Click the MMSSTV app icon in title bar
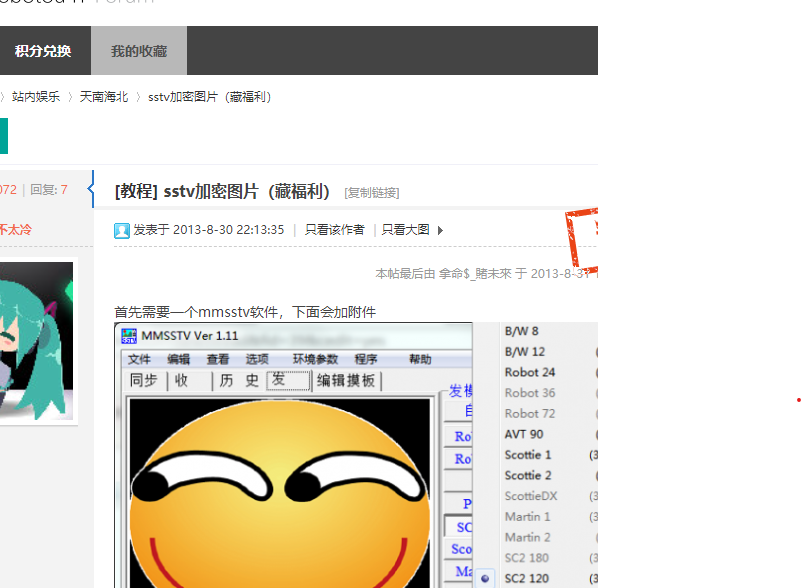Screen dimensions: 802x588 [129, 336]
